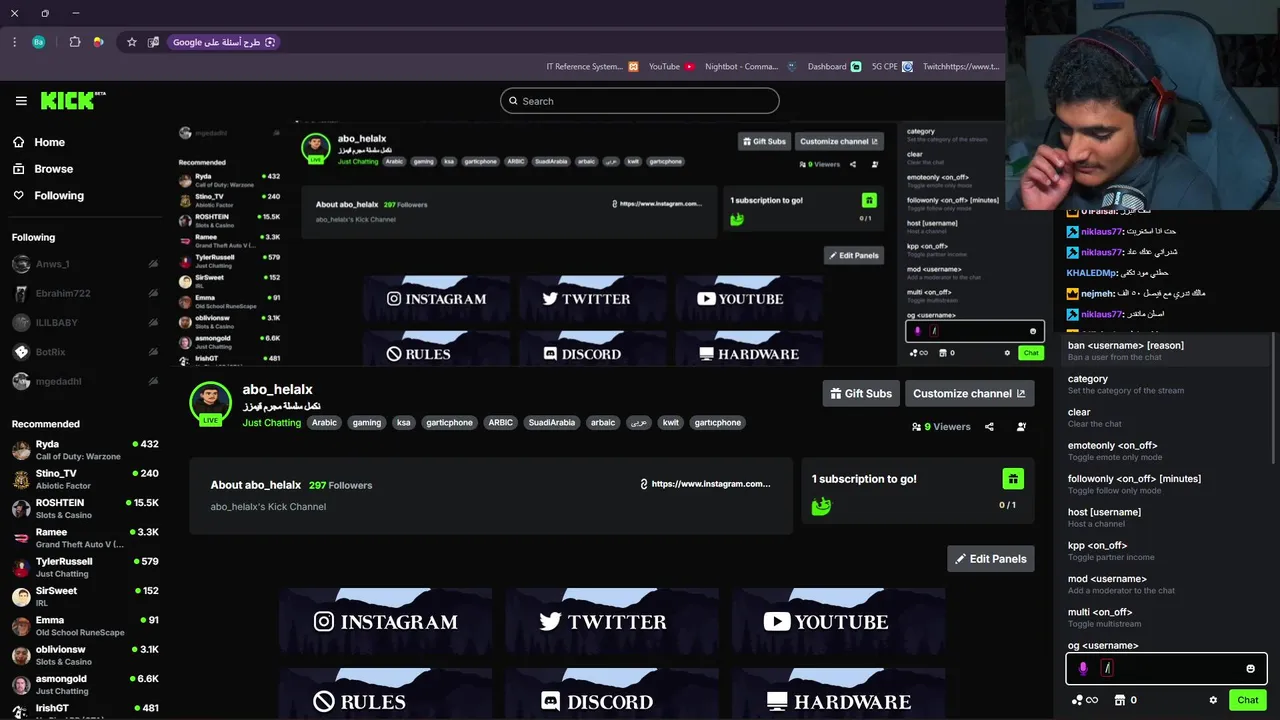Viewport: 1280px width, 720px height.
Task: Open recommended channel Ryda
Action: pos(85,450)
